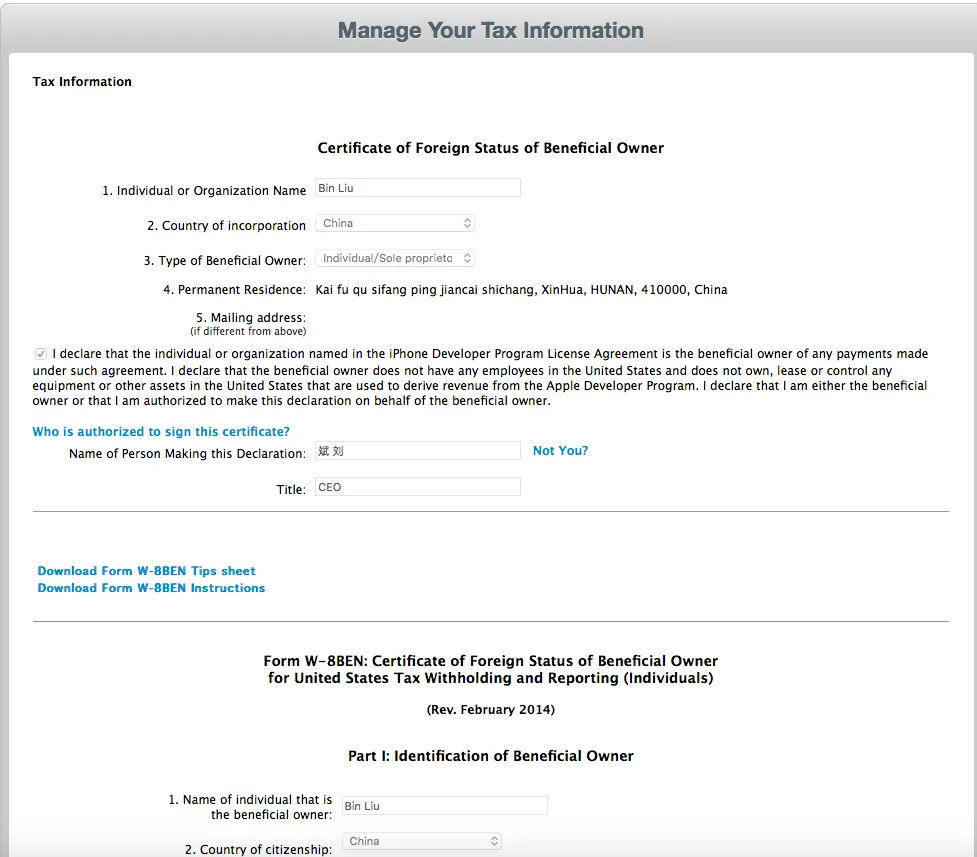Open the Country of incorporation dropdown
The height and width of the screenshot is (857, 977).
(x=395, y=223)
